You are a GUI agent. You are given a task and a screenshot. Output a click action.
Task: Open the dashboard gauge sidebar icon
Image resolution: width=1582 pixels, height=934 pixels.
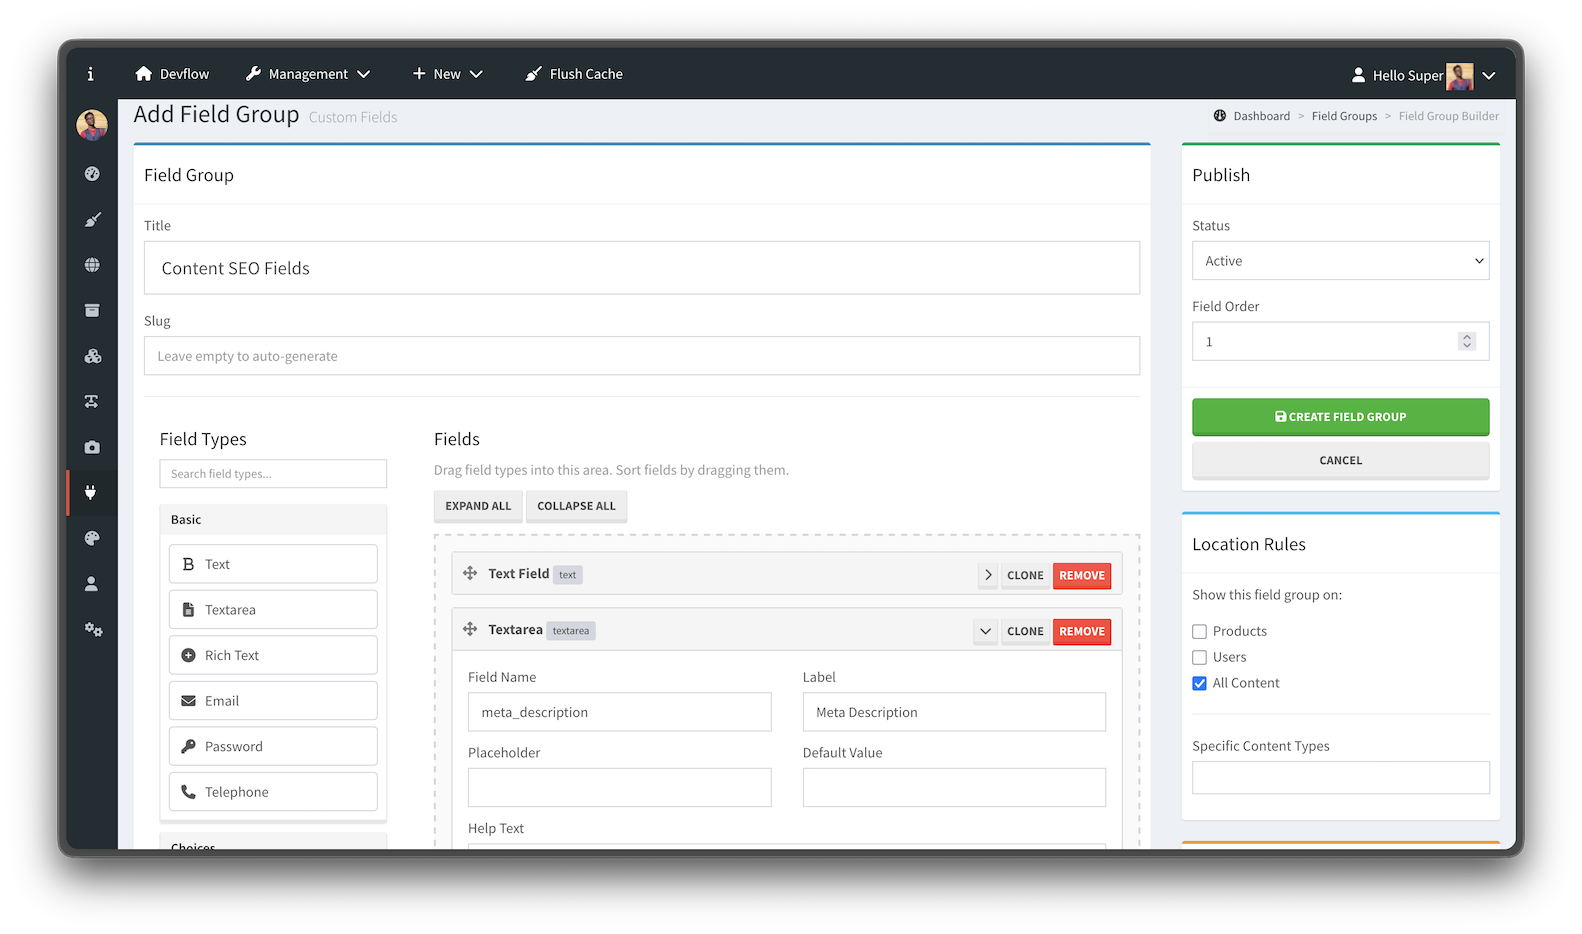[92, 174]
